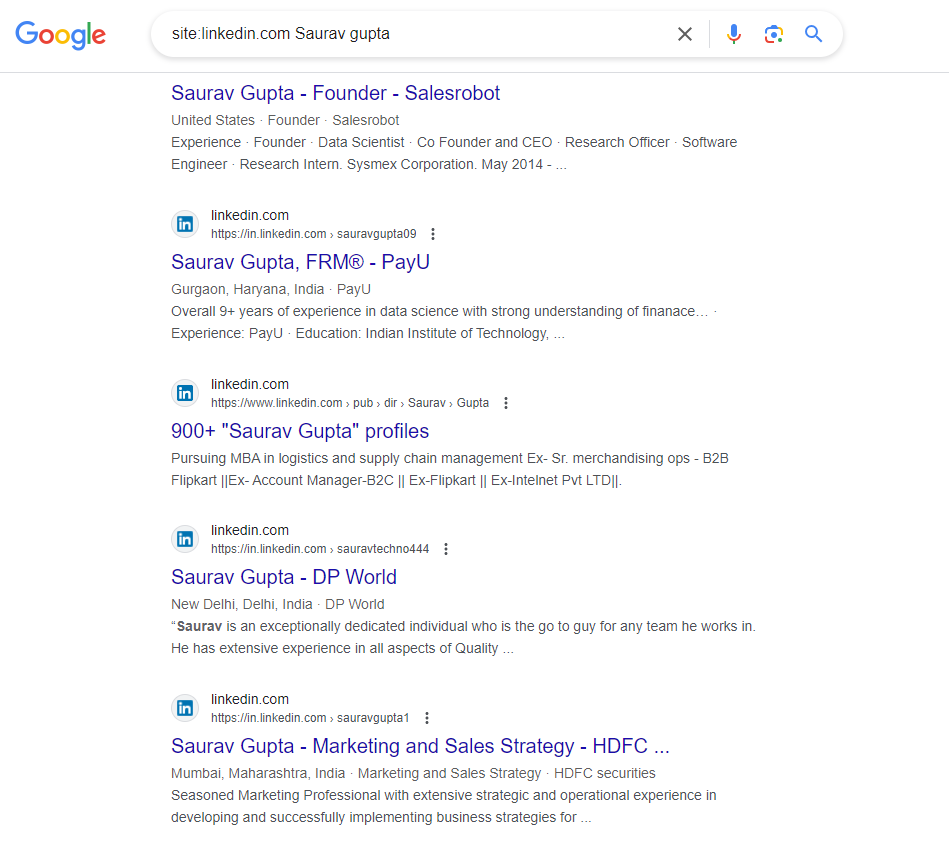Open the 900+ Saurav Gupta profiles page
Image resolution: width=949 pixels, height=843 pixels.
click(299, 430)
